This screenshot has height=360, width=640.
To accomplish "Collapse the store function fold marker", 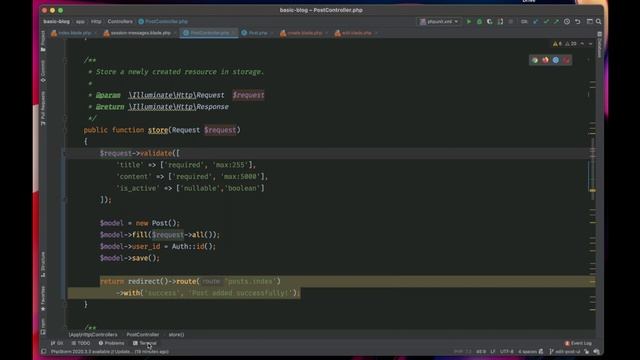I will [65, 130].
